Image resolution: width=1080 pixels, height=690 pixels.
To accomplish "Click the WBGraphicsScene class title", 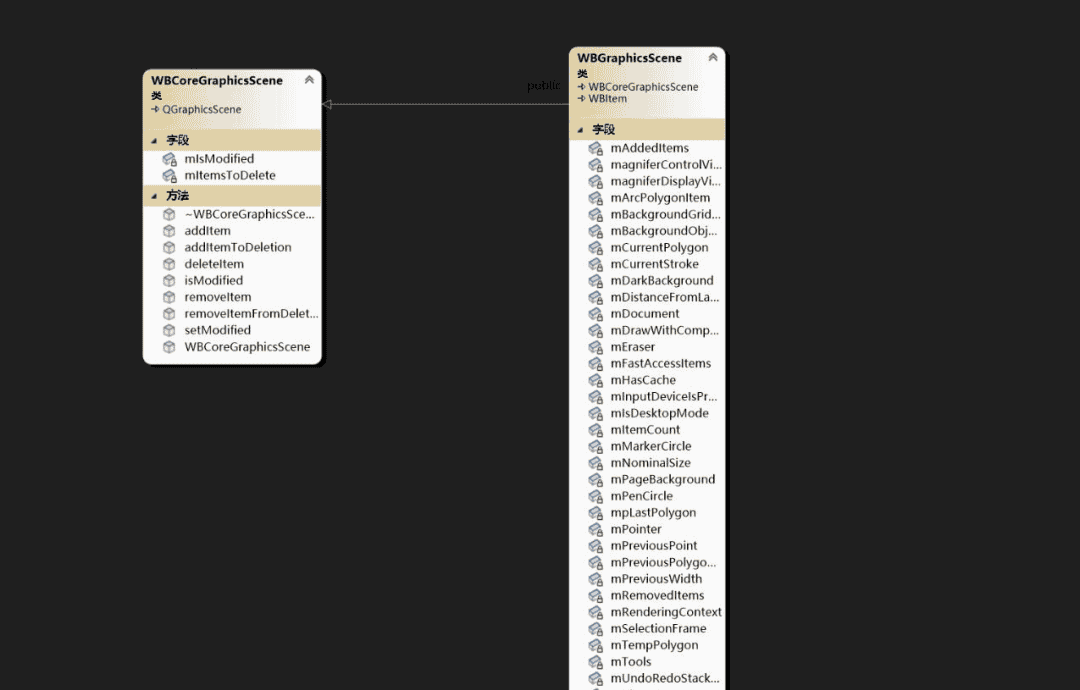I will (x=629, y=58).
